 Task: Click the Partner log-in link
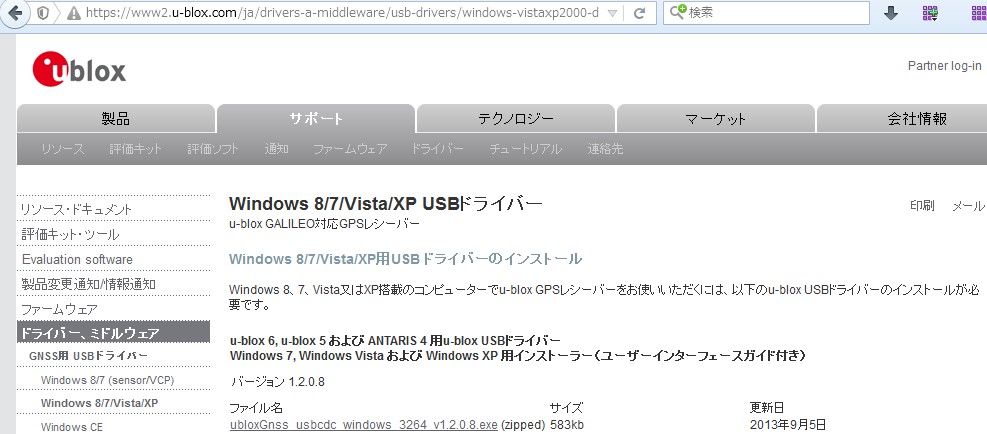pos(944,66)
